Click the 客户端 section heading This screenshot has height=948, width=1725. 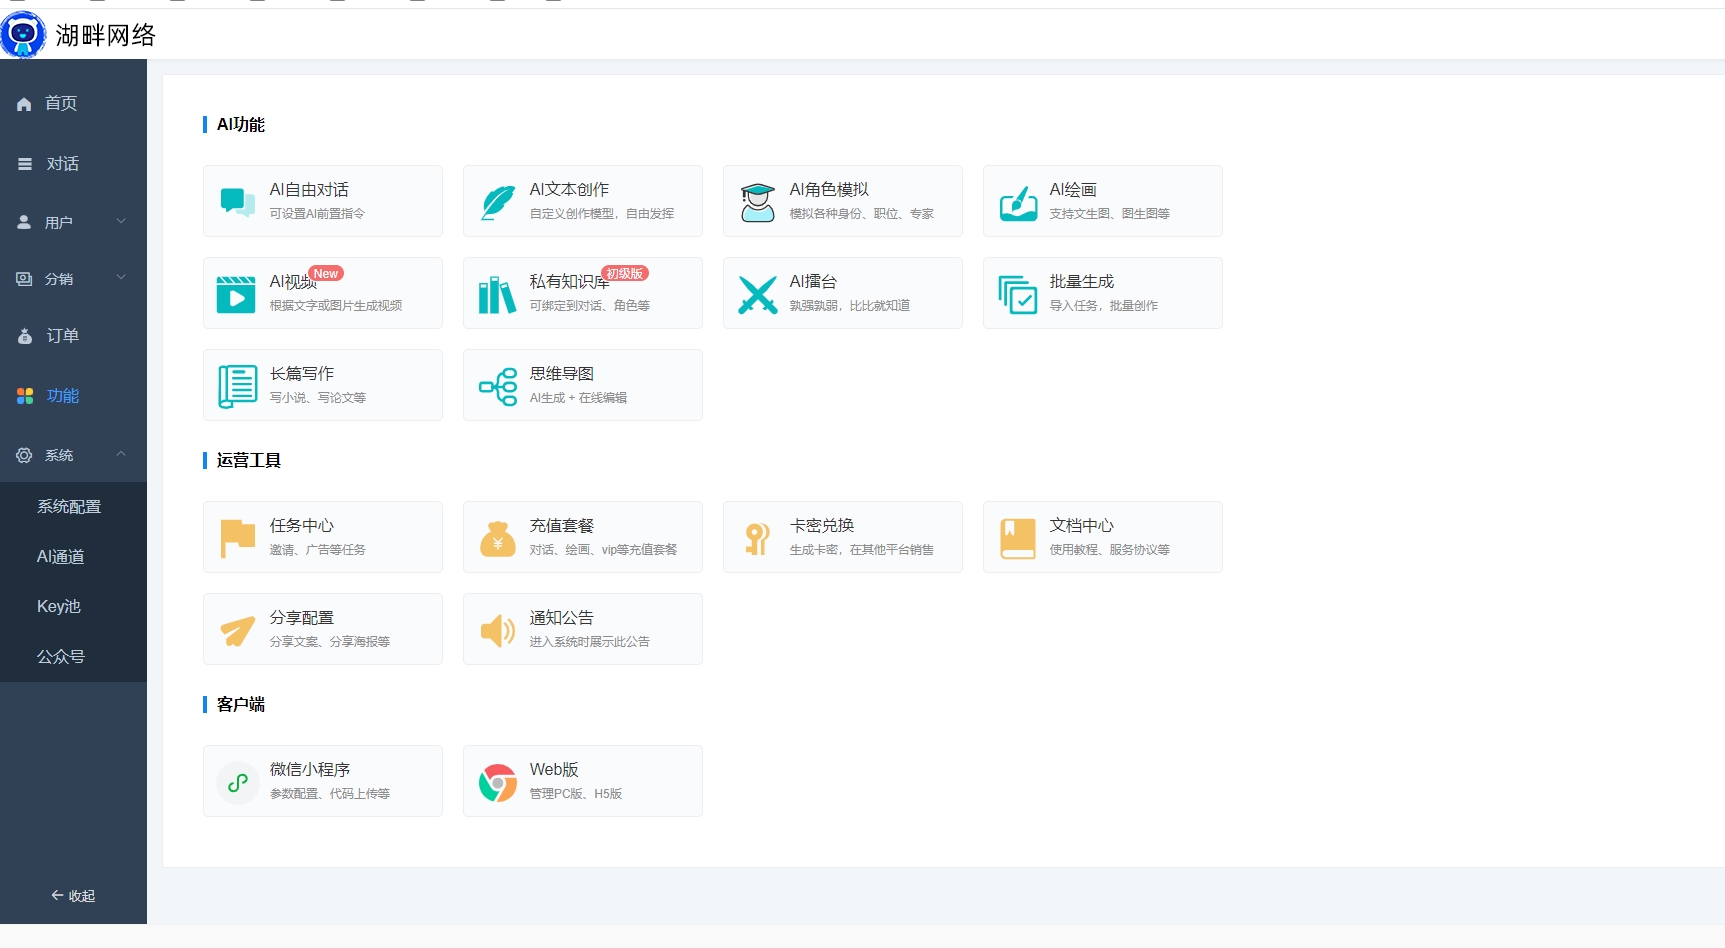tap(241, 705)
